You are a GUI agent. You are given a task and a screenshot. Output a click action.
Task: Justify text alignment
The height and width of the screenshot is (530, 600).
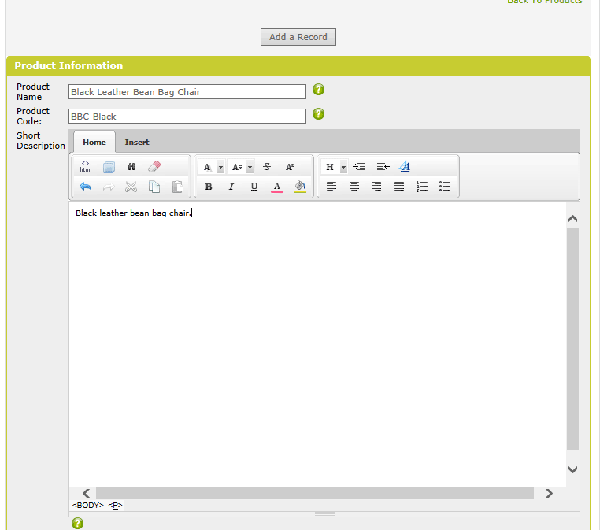click(399, 187)
